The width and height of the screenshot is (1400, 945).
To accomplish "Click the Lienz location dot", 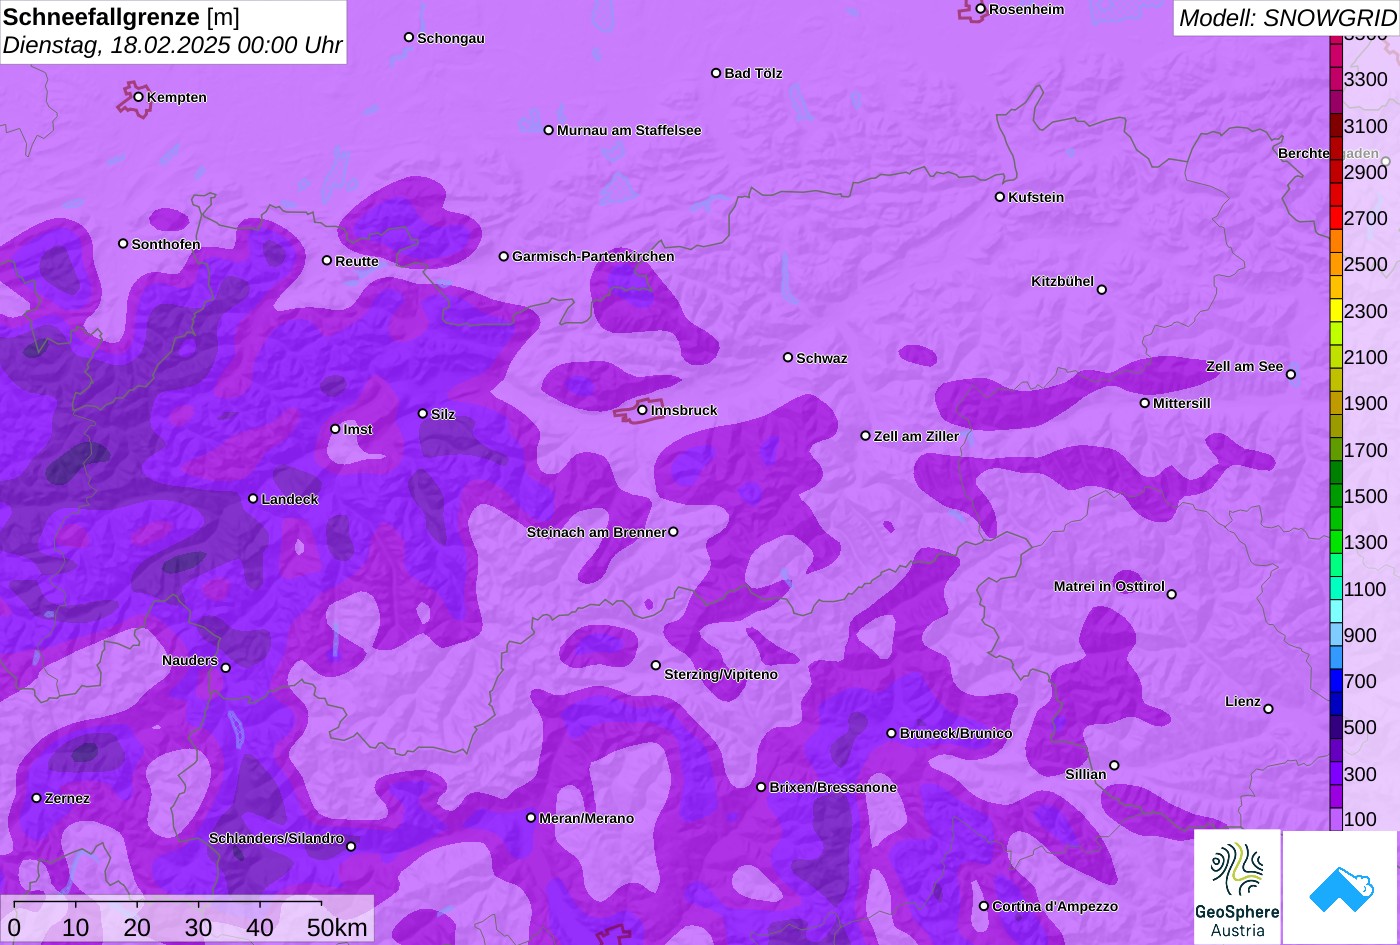I will click(1269, 709).
